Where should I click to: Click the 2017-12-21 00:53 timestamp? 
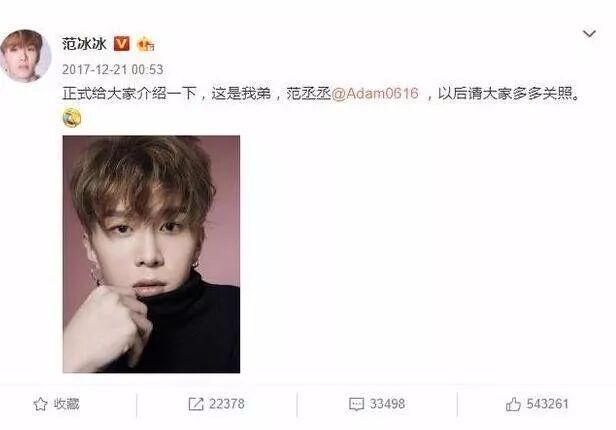[112, 70]
